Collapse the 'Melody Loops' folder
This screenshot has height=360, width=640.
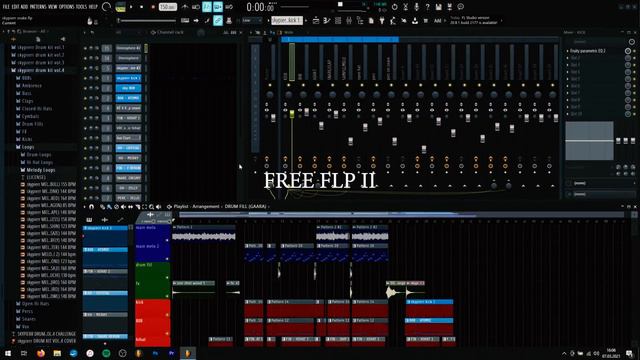(x=38, y=170)
